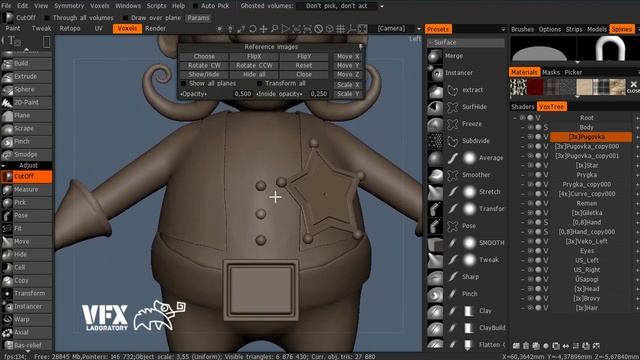Toggle visibility of [1x]Hair layer
Viewport: 640px width, 360px height.
click(530, 308)
